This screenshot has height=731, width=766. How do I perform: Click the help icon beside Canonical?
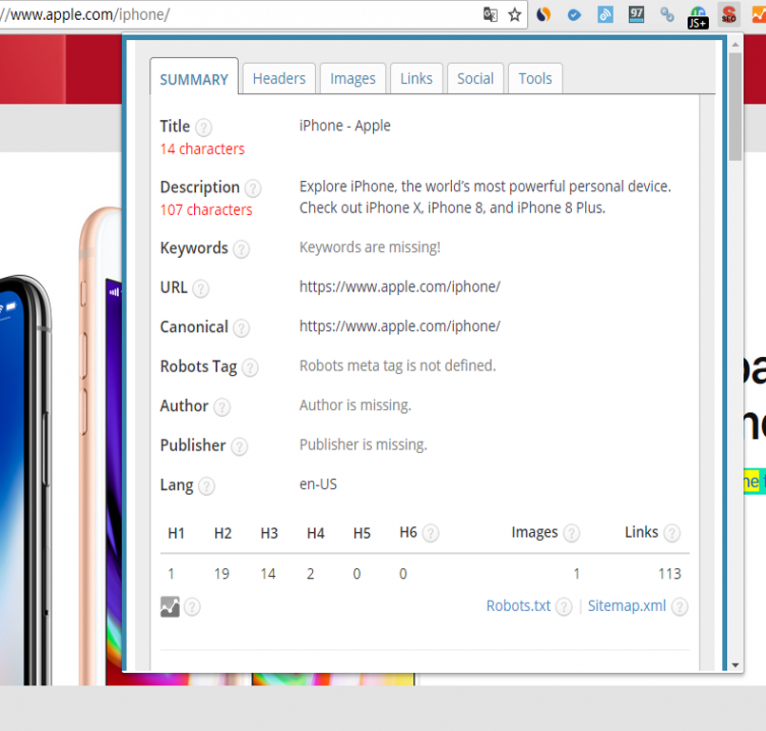click(x=241, y=328)
